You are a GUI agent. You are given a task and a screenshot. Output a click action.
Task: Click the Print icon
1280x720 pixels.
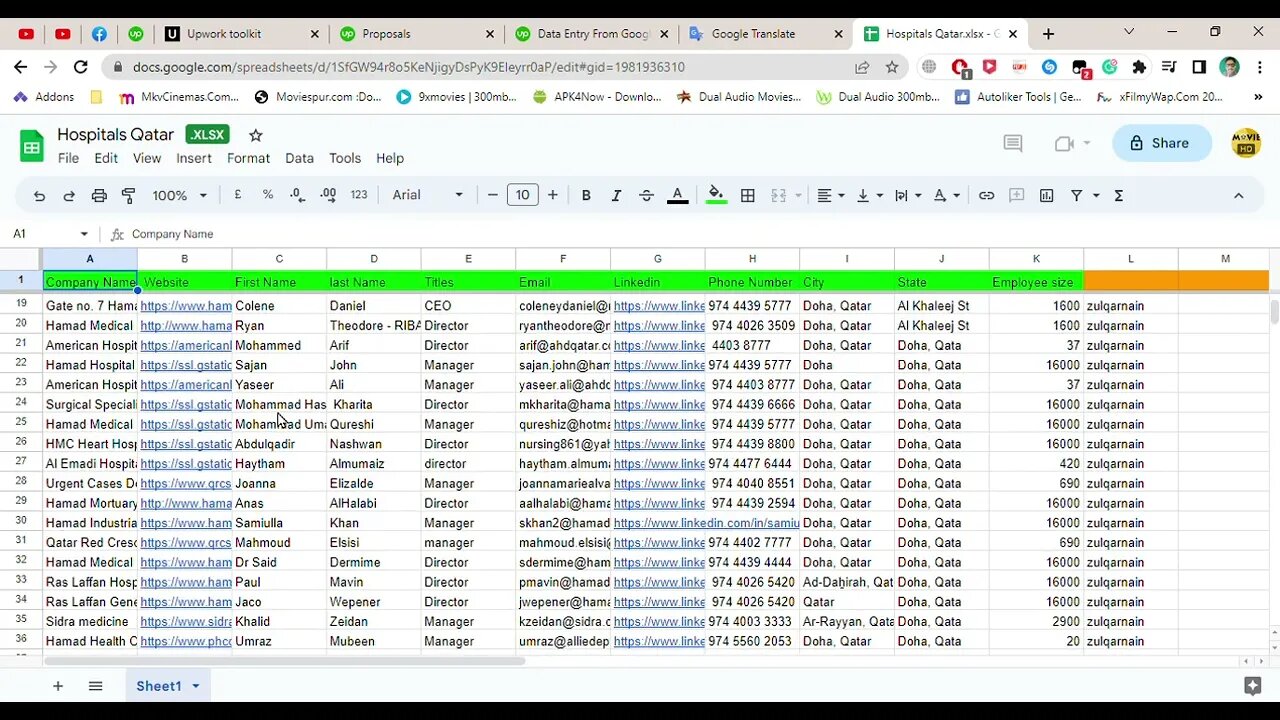pos(99,196)
